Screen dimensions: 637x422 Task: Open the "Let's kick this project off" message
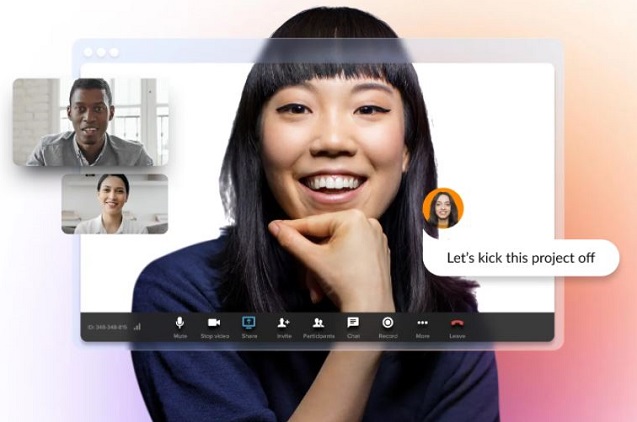[x=521, y=258]
